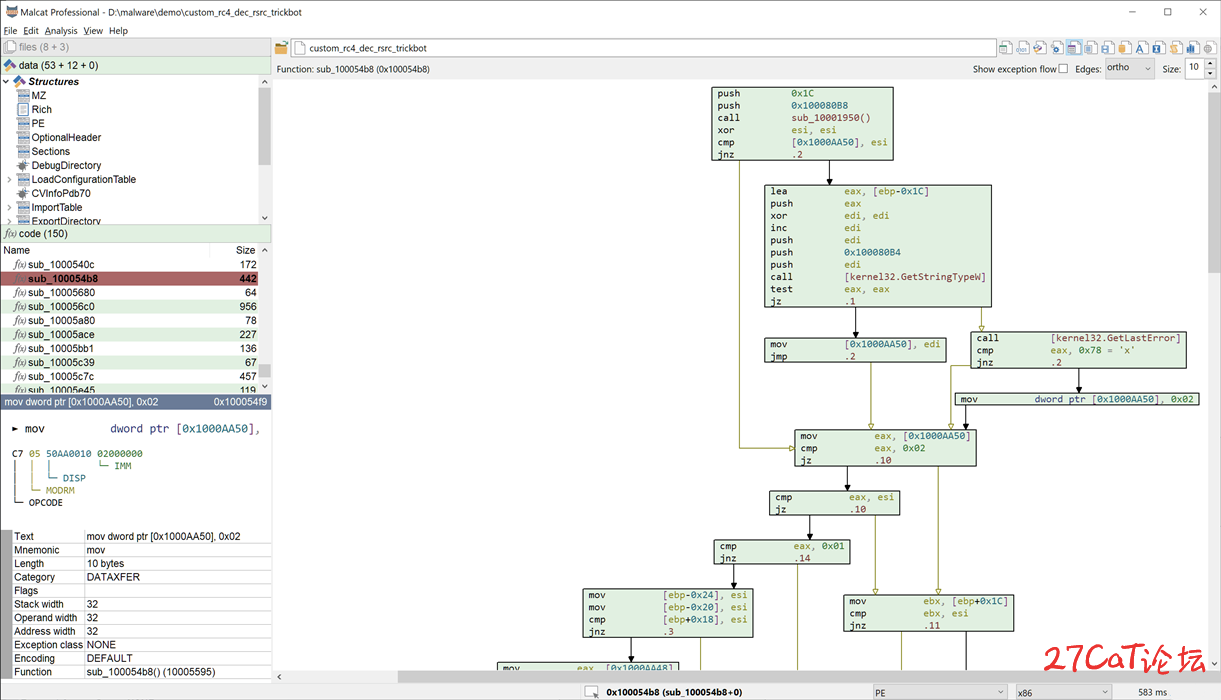Enable the Show exception flow checkbox
The height and width of the screenshot is (700, 1221).
(x=1063, y=69)
